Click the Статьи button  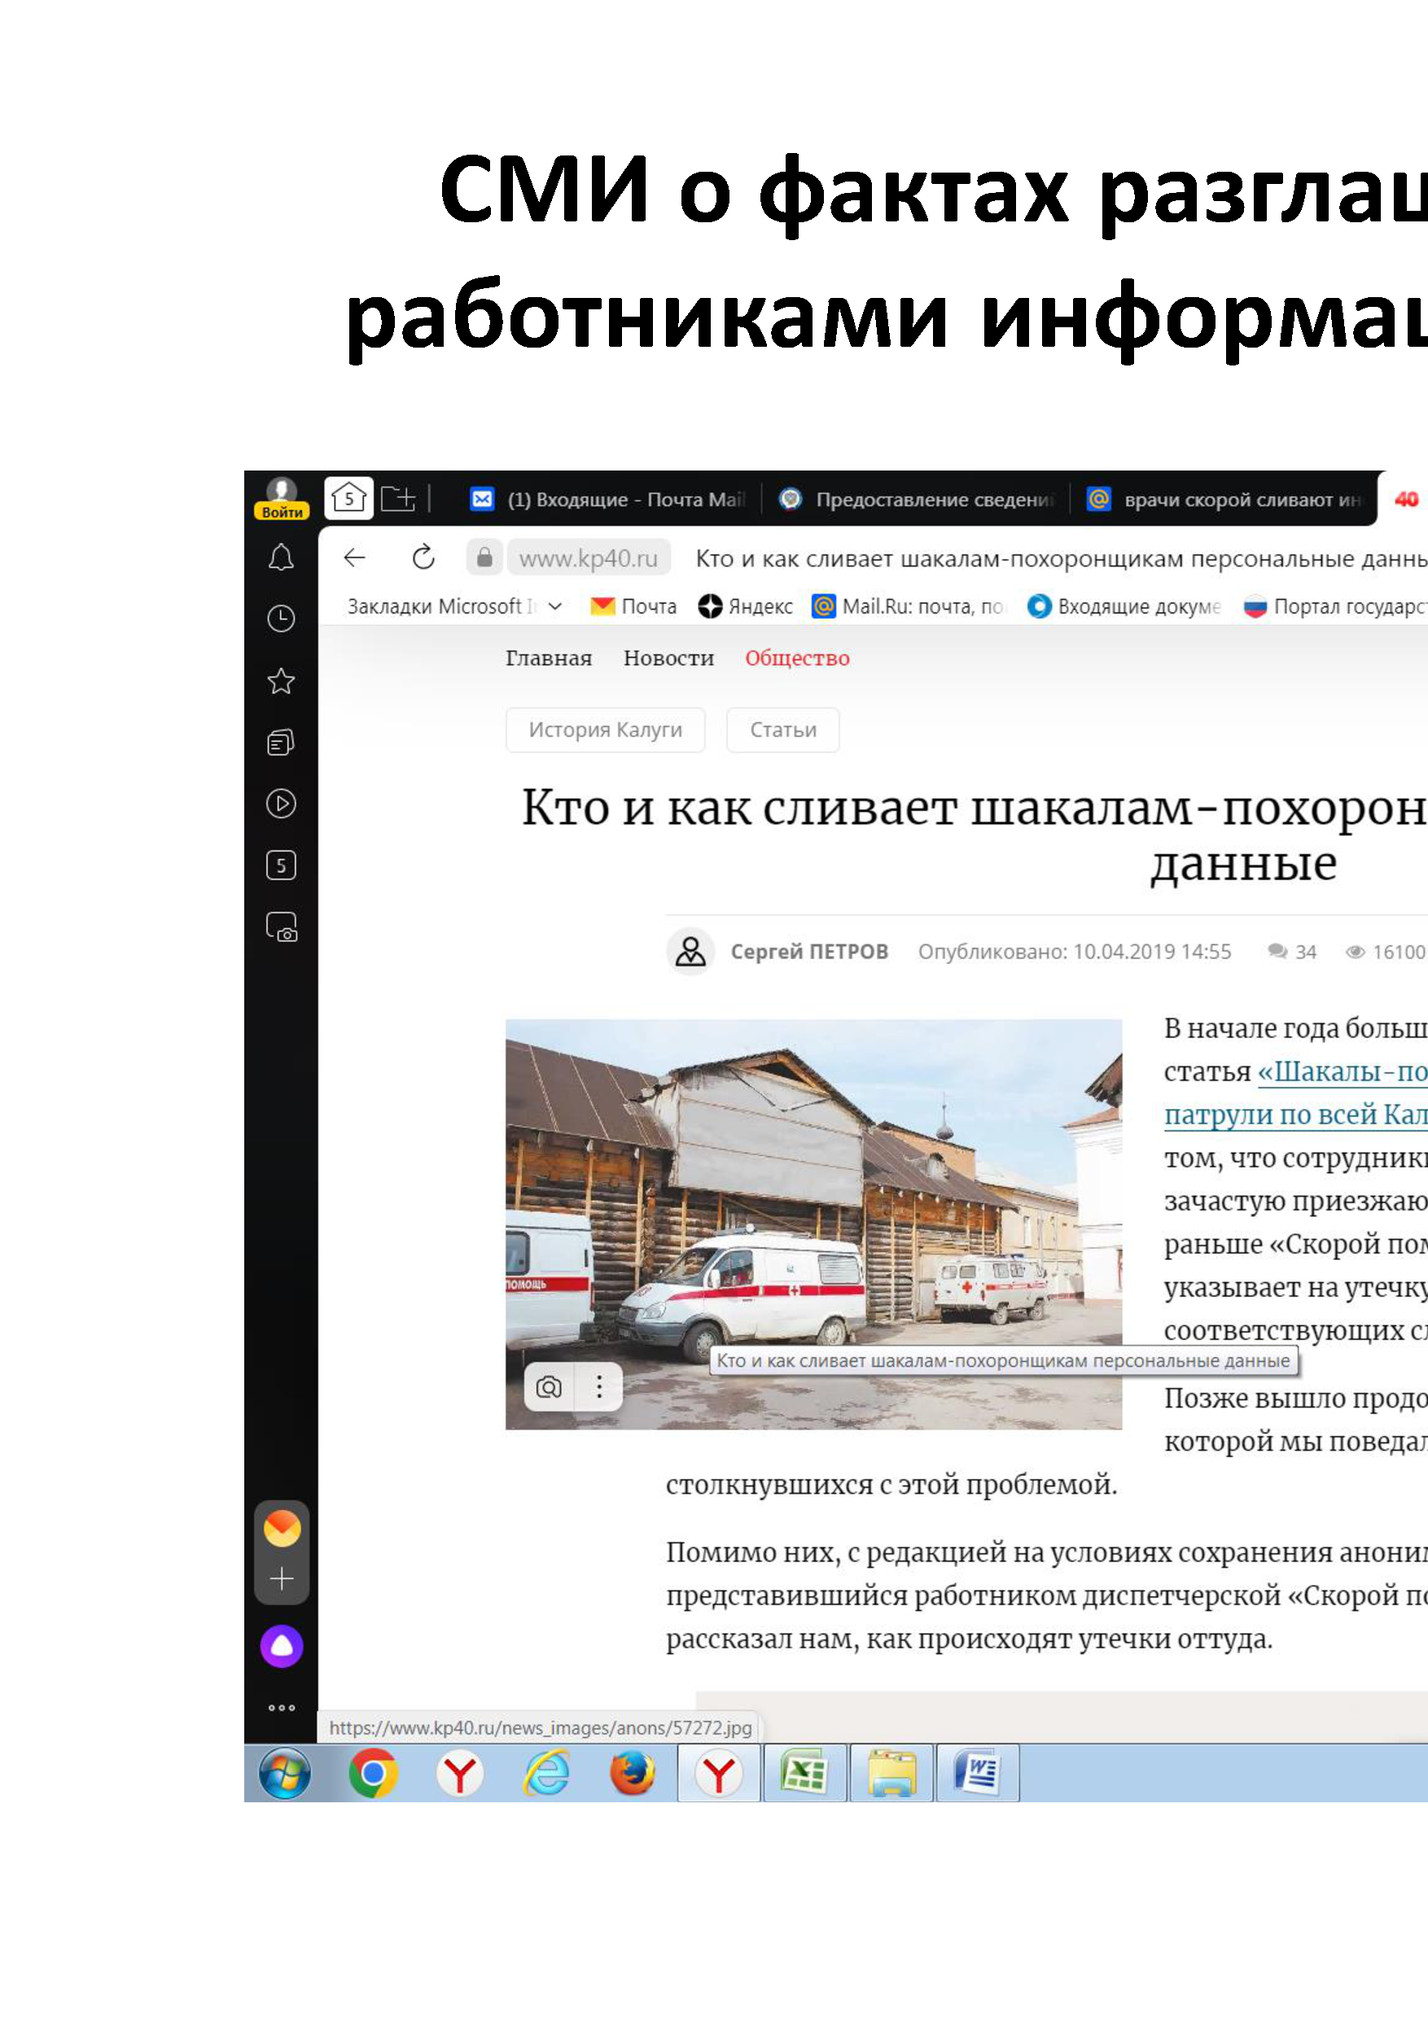pos(783,730)
